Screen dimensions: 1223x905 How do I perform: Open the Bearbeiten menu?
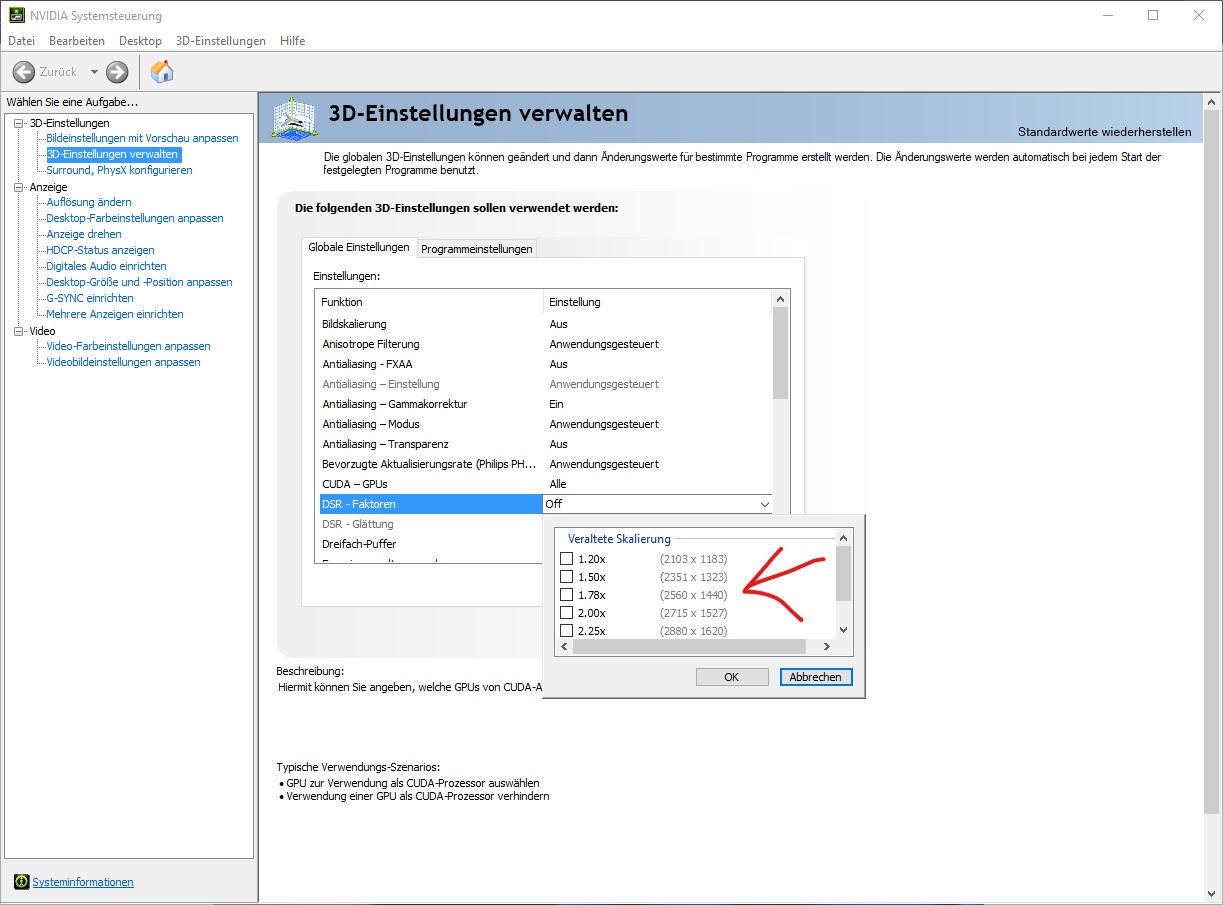point(77,41)
